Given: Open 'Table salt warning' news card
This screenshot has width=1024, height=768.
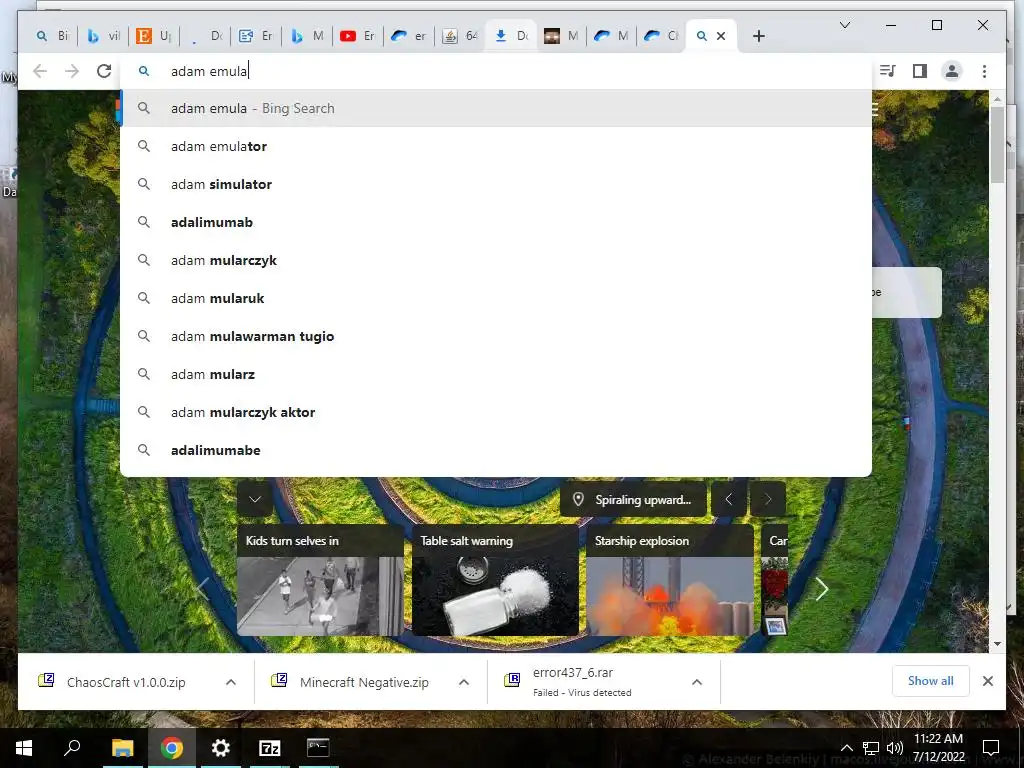Looking at the screenshot, I should (x=495, y=580).
